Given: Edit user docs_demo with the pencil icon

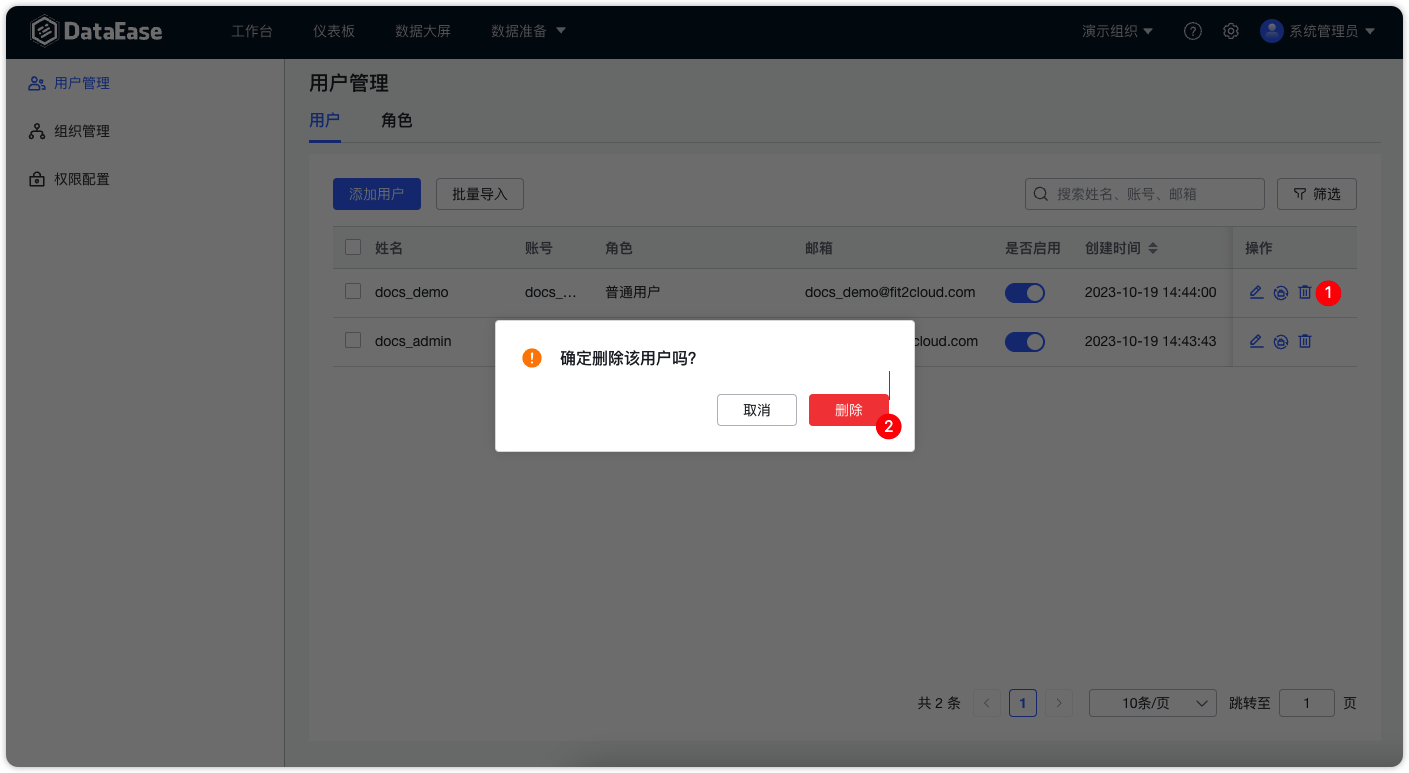Looking at the screenshot, I should point(1256,292).
